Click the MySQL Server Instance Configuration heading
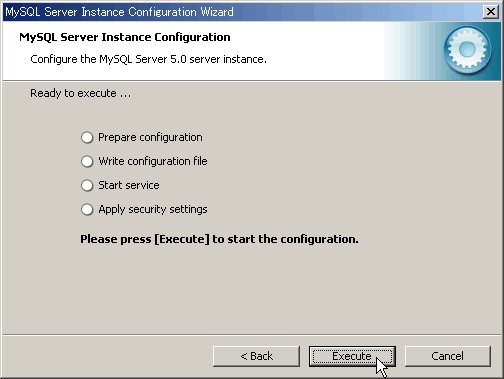 (x=125, y=37)
